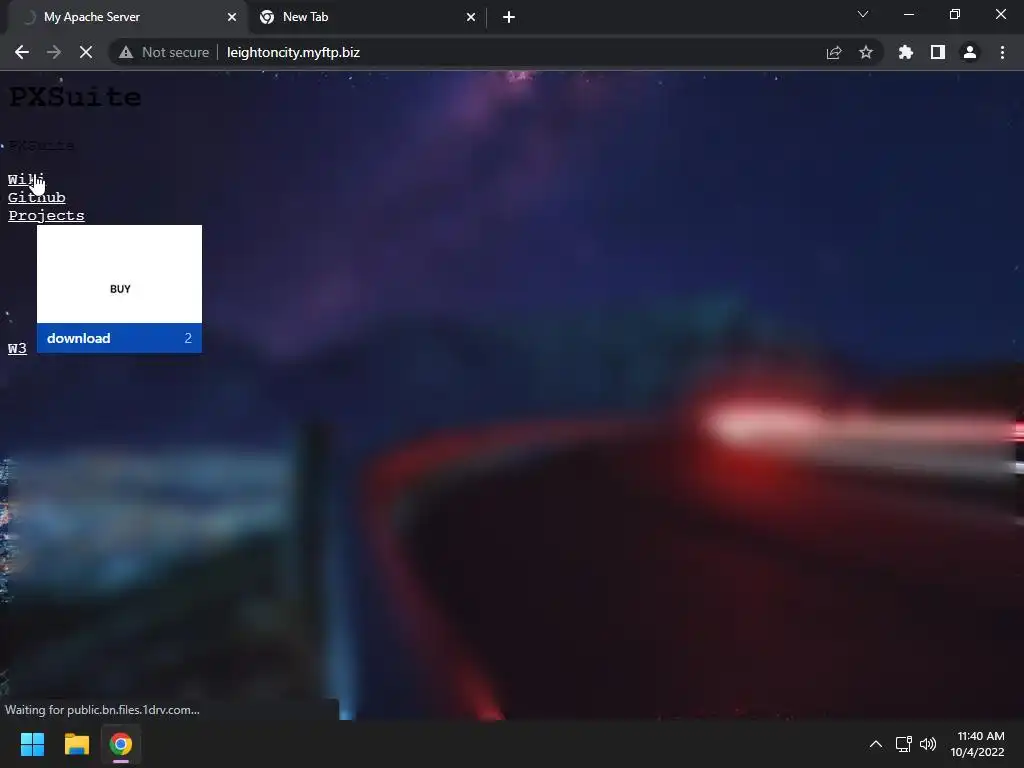The width and height of the screenshot is (1024, 768).
Task: Open the Chrome profile menu
Action: (x=970, y=52)
